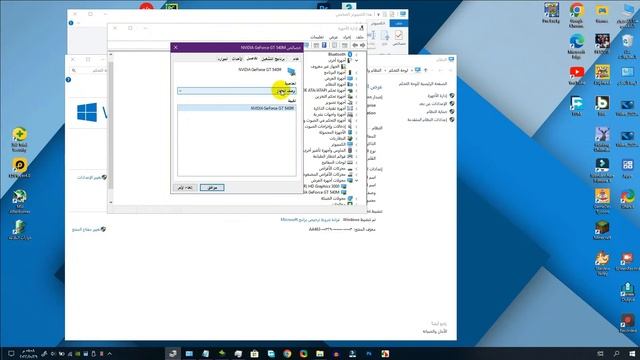
Task: Open the عام tab in NVIDIA properties
Action: 296,59
